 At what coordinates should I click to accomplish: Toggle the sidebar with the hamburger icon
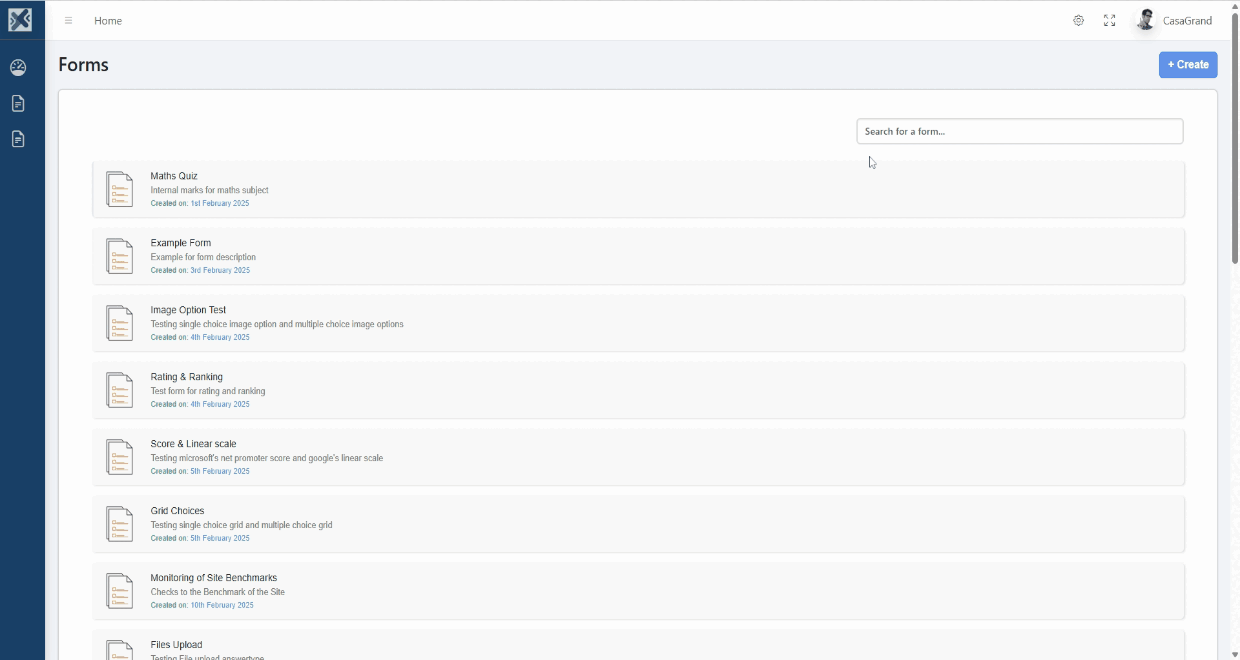[x=68, y=21]
